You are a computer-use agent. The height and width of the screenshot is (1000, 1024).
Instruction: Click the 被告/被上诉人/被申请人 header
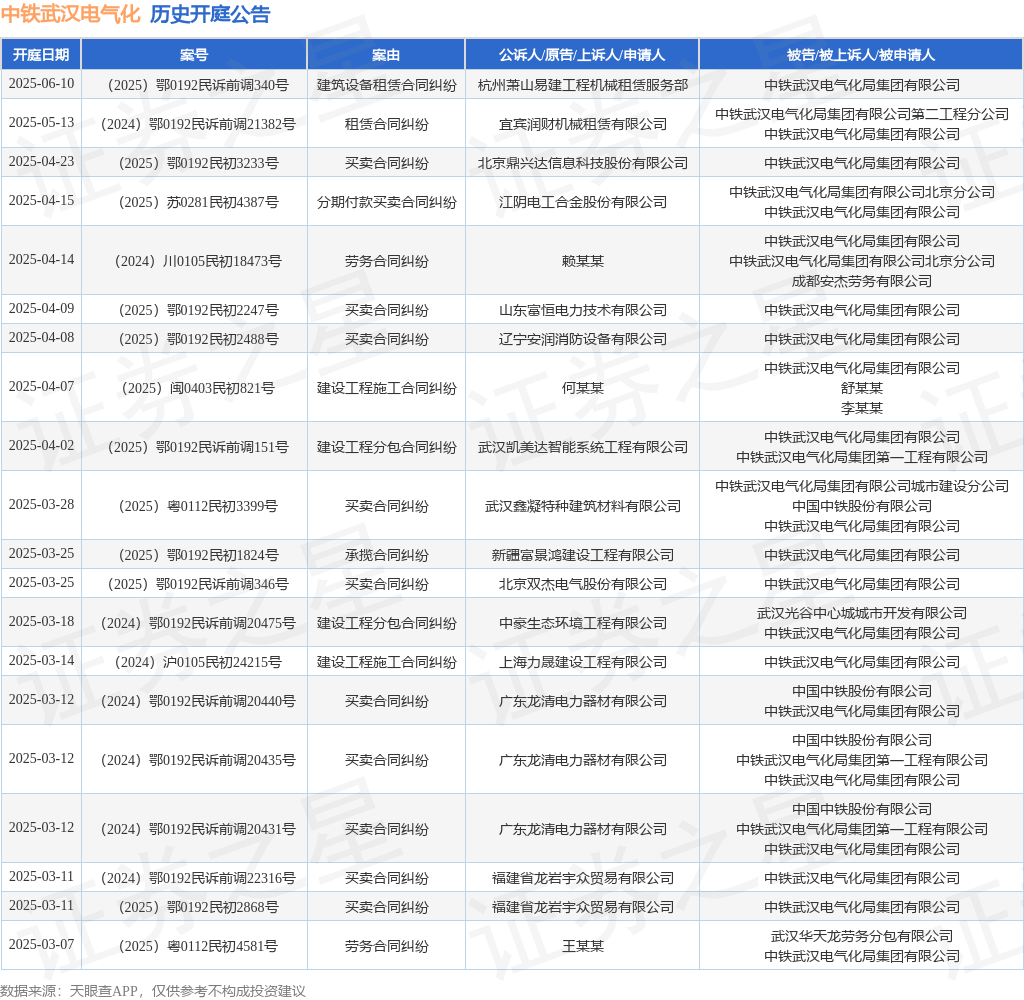click(x=861, y=55)
